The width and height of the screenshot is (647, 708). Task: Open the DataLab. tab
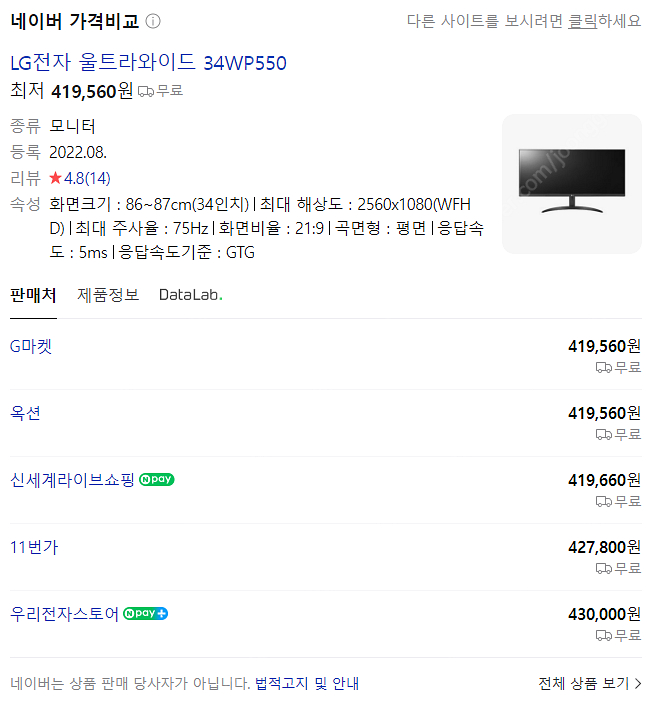[x=191, y=295]
